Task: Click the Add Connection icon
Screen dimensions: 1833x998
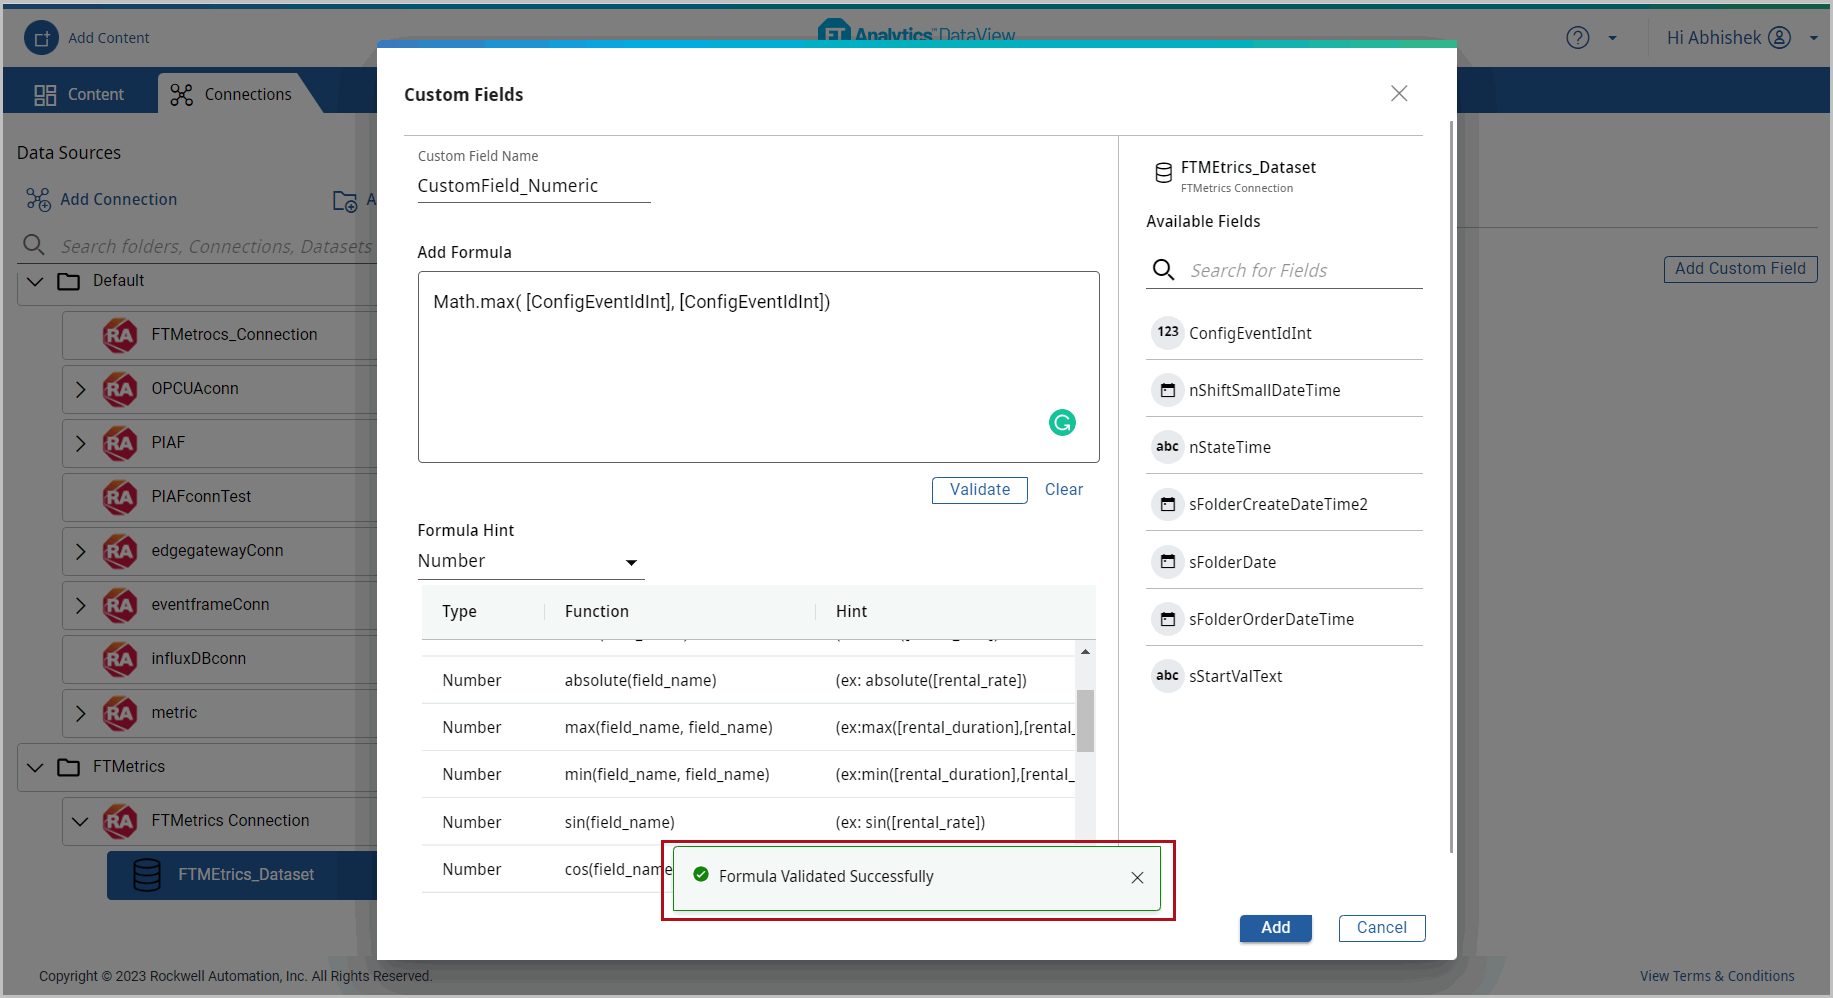Action: (38, 200)
